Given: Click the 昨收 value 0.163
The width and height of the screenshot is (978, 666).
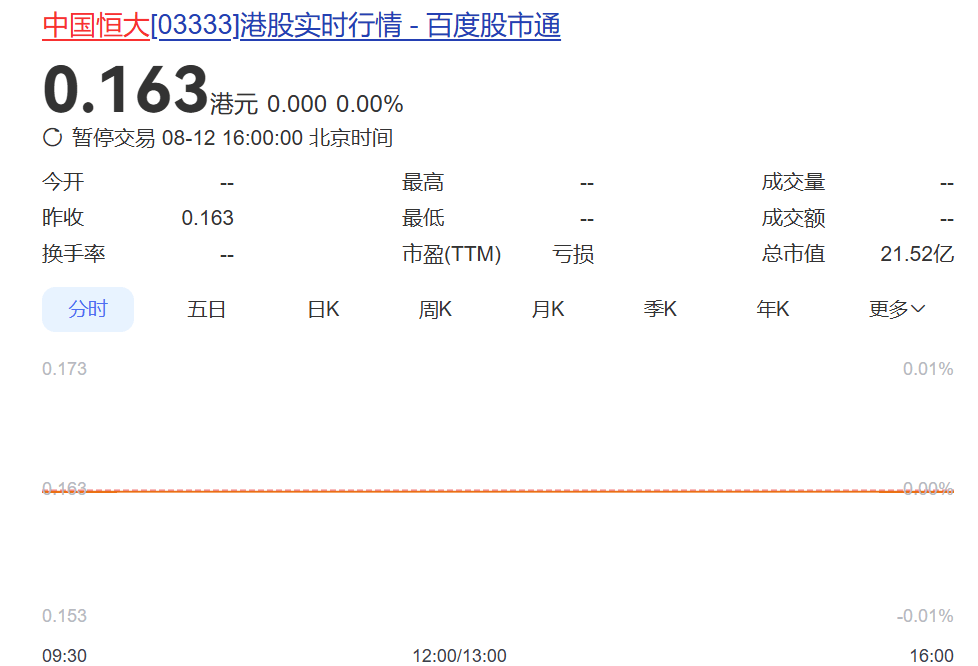Looking at the screenshot, I should [x=207, y=218].
